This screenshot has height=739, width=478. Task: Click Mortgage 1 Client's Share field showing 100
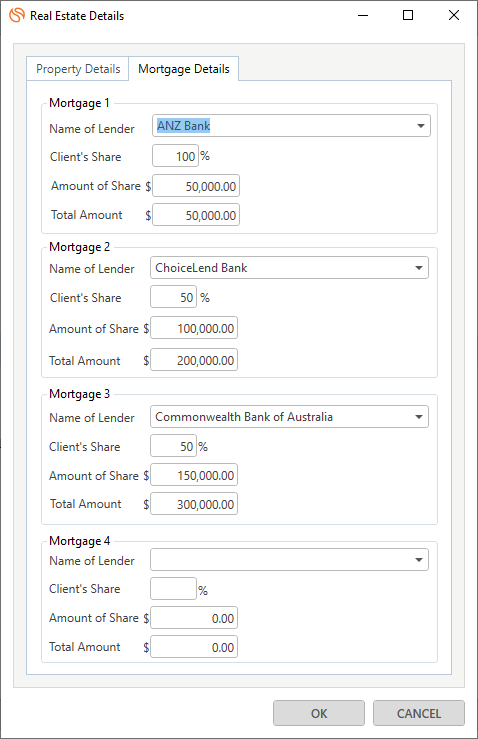point(175,156)
